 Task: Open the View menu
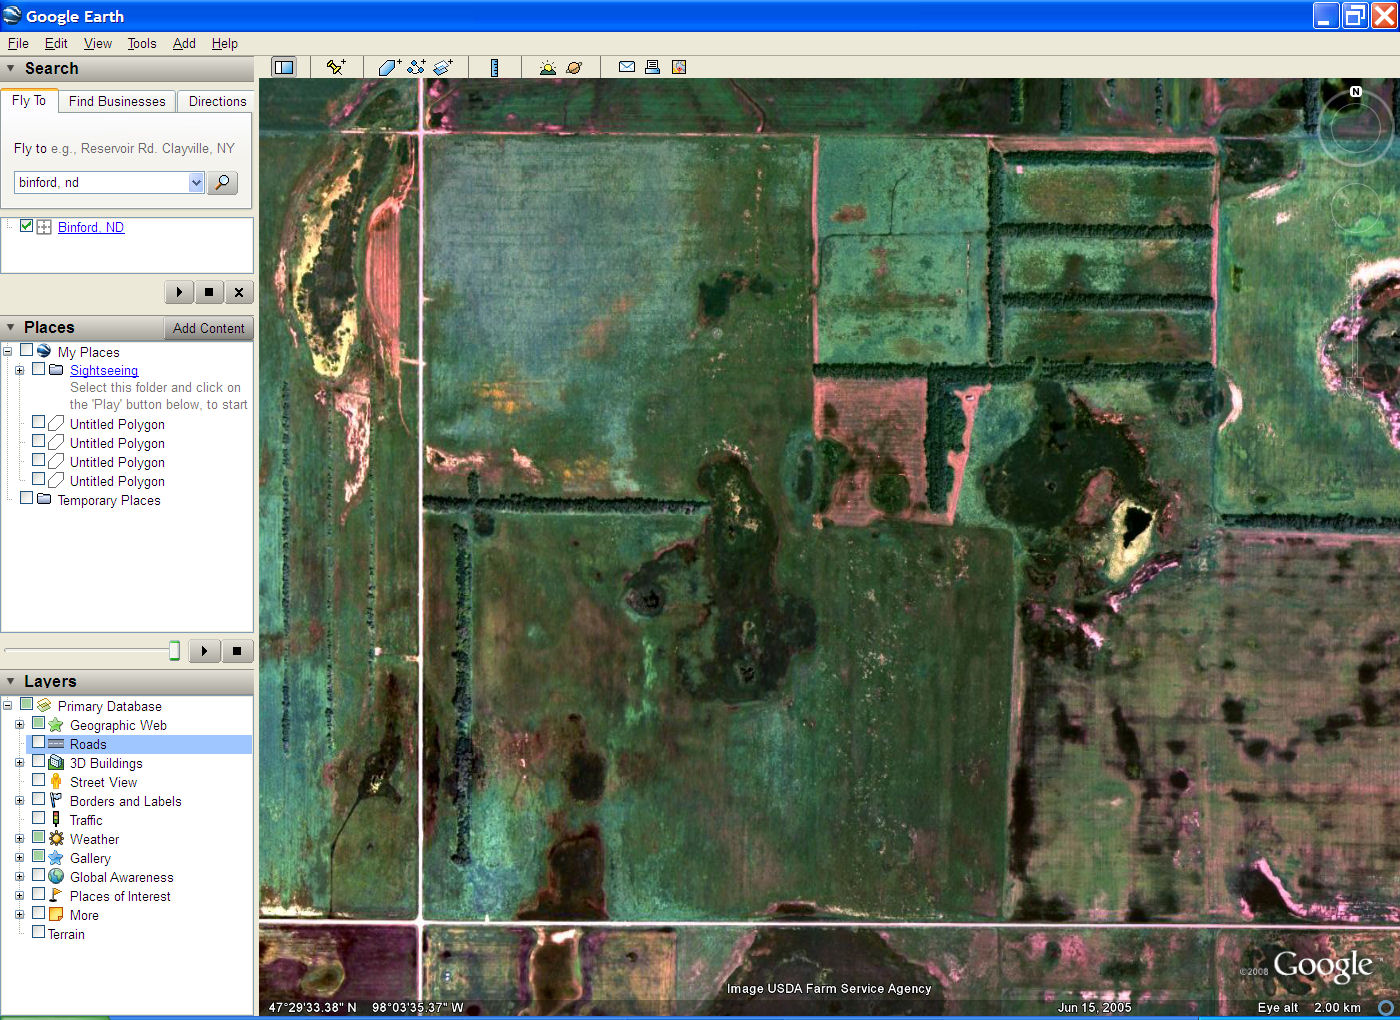(98, 43)
